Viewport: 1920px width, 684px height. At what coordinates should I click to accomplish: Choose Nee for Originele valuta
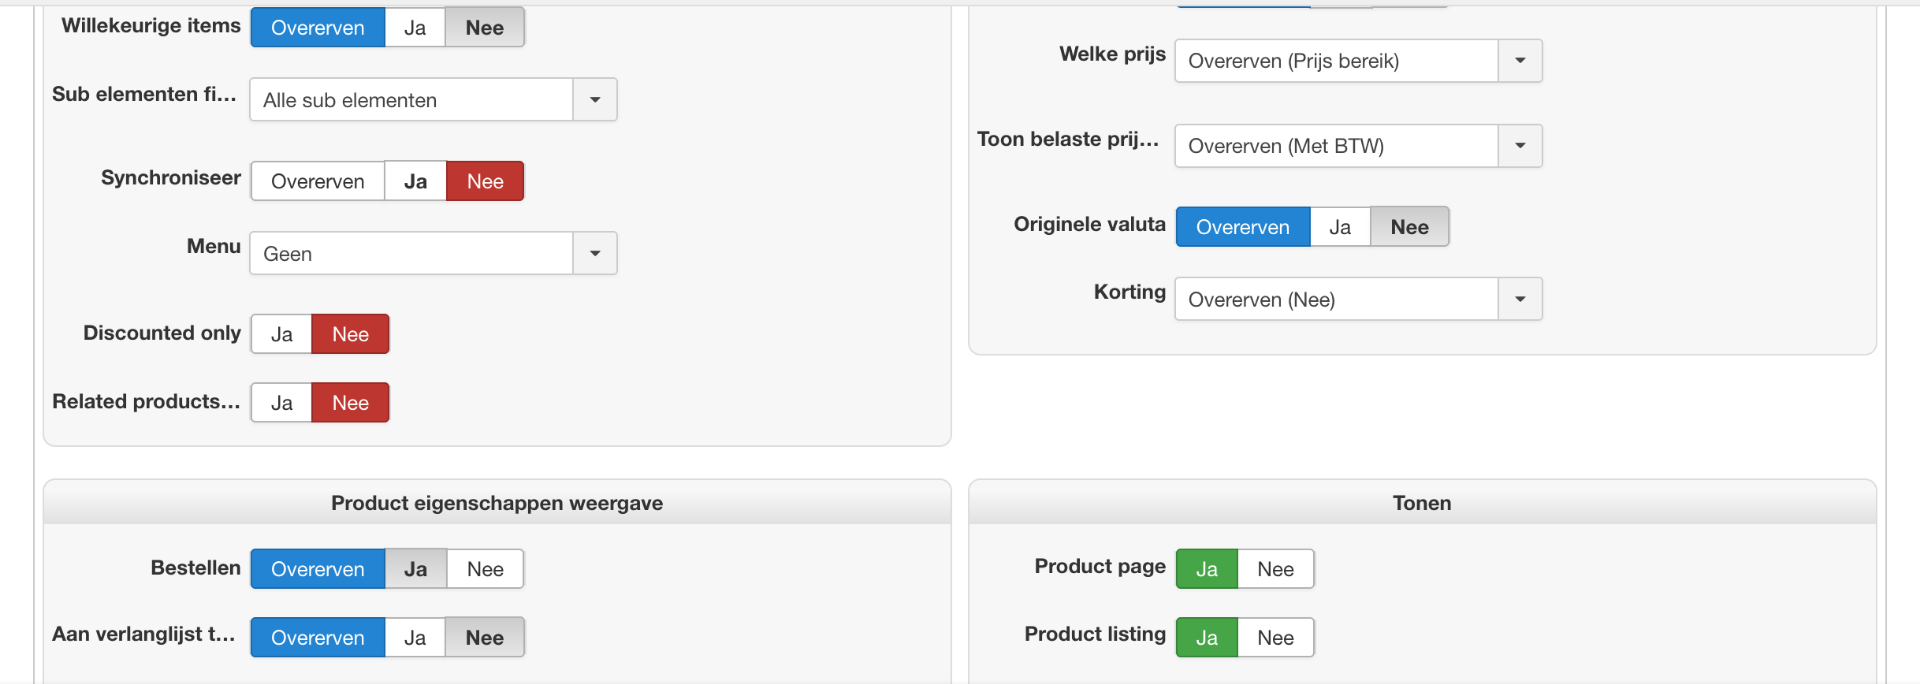point(1409,228)
